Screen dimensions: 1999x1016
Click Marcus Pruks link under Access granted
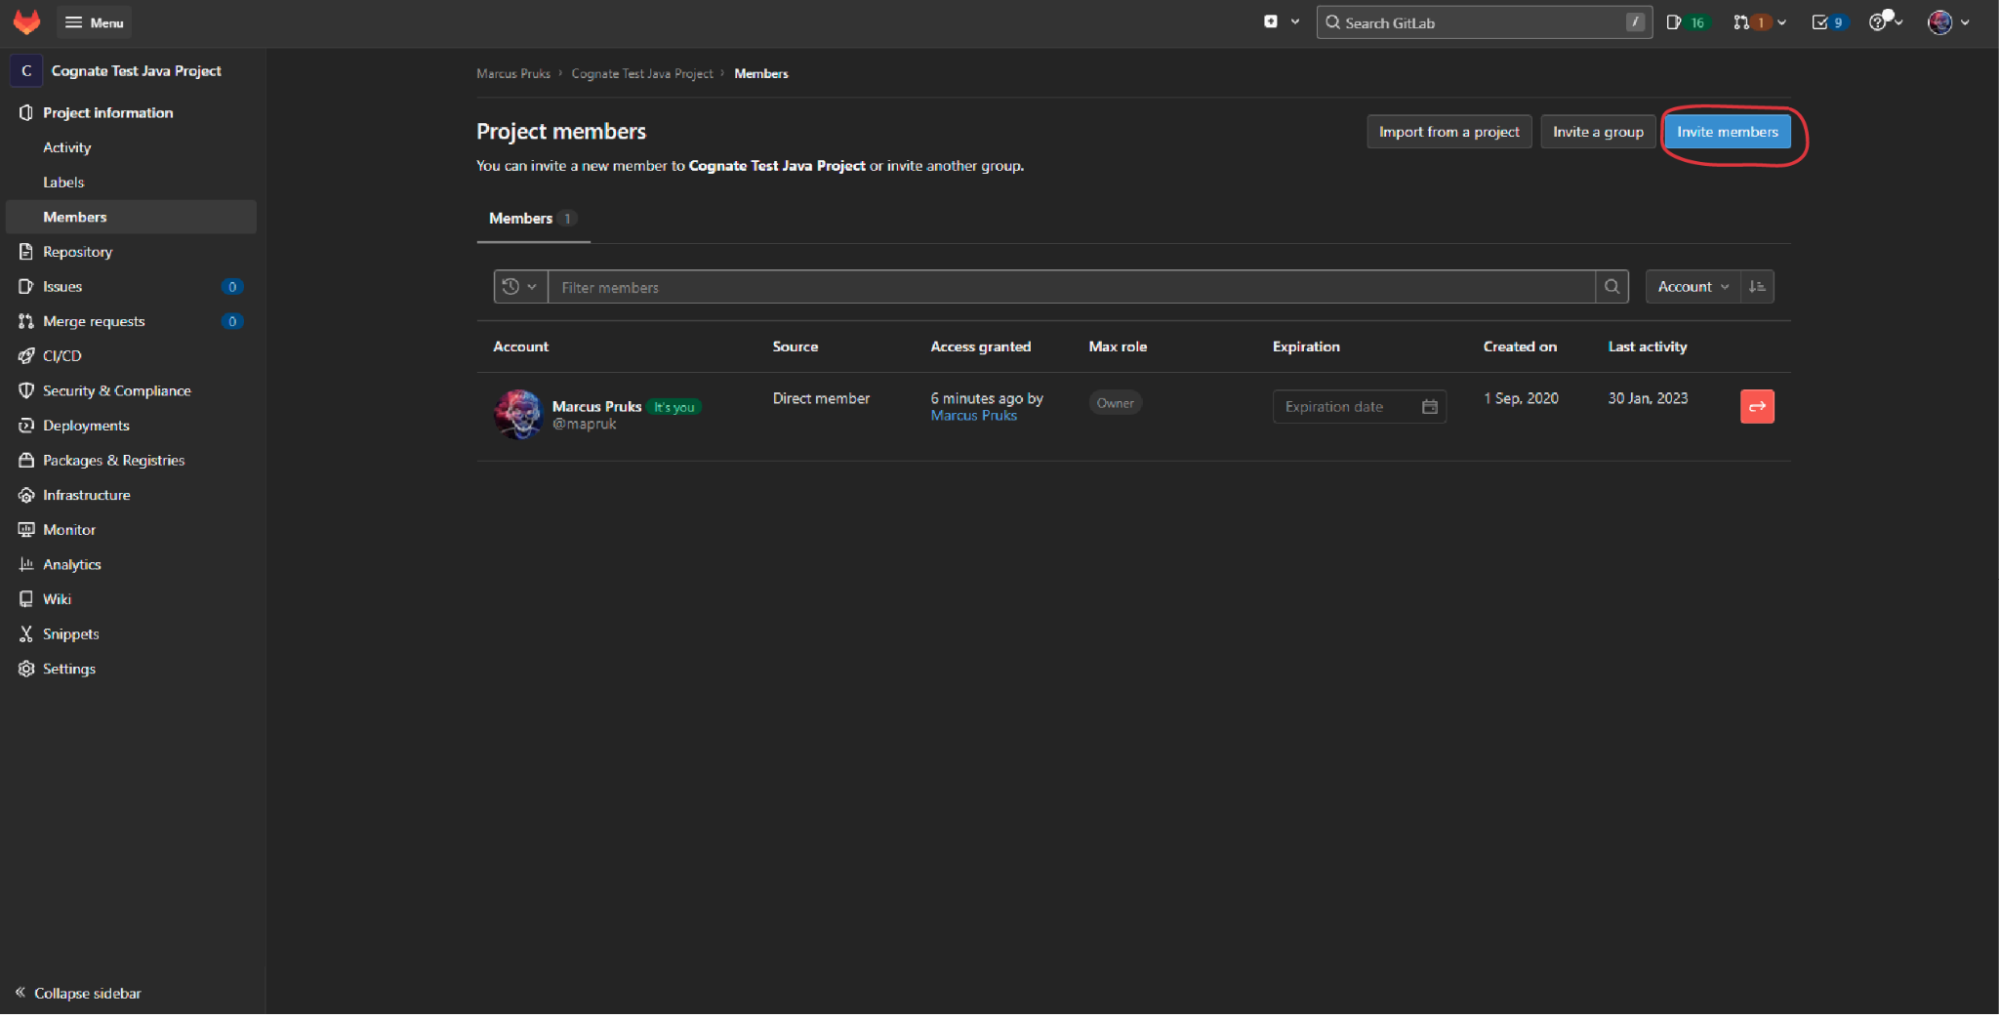[x=973, y=416]
